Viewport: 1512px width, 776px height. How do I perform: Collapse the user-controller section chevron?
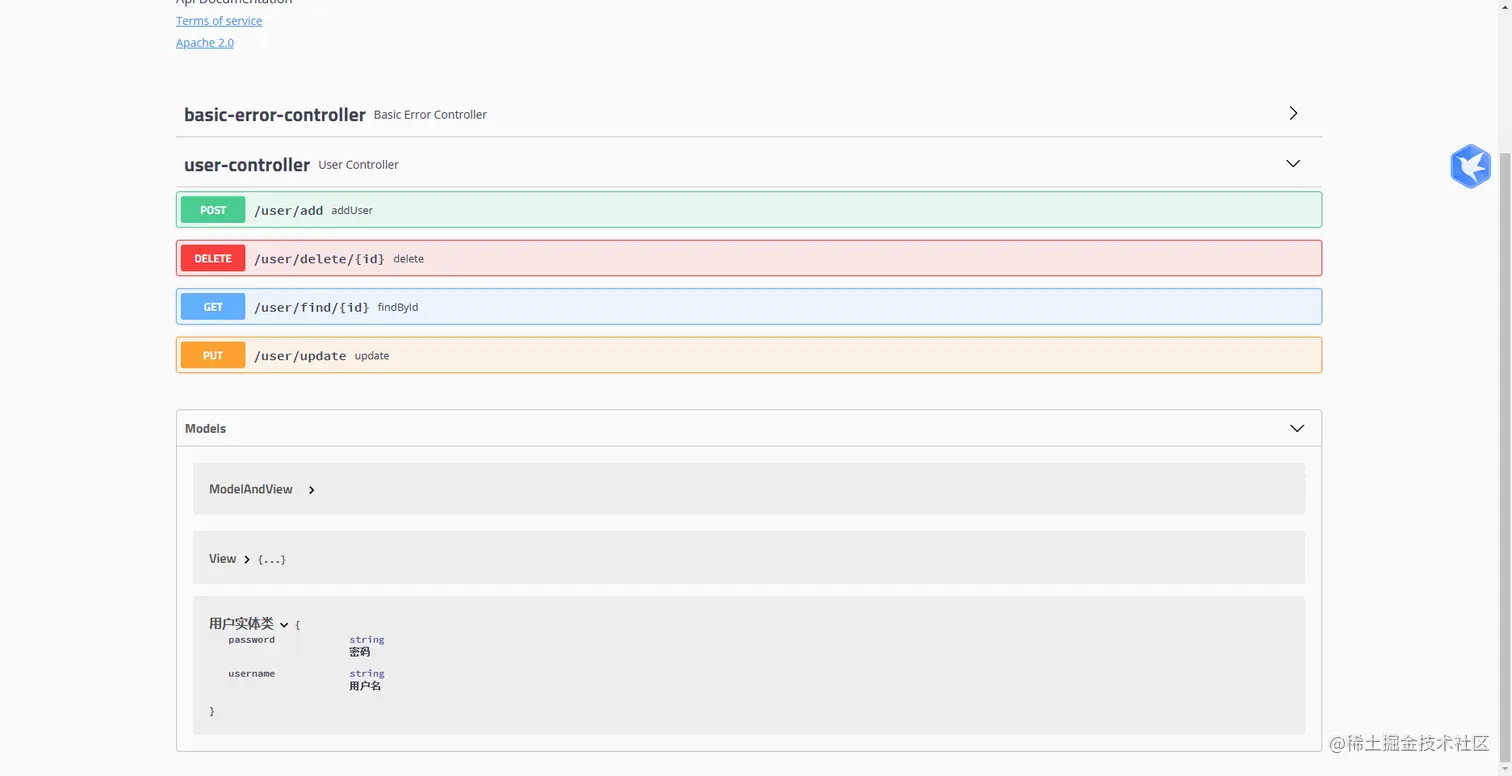(x=1293, y=163)
